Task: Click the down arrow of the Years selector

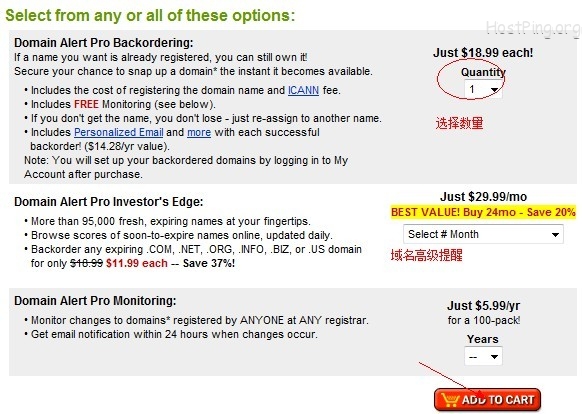Action: [494, 357]
